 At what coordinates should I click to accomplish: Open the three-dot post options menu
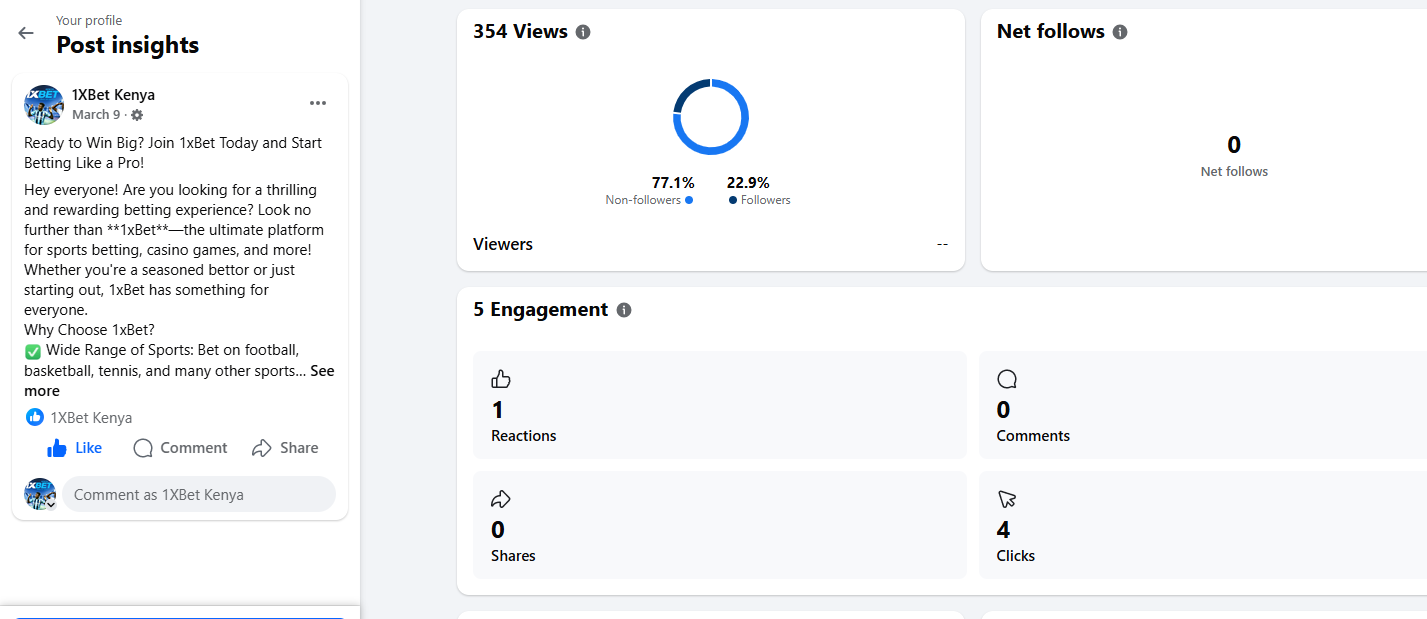click(x=318, y=103)
